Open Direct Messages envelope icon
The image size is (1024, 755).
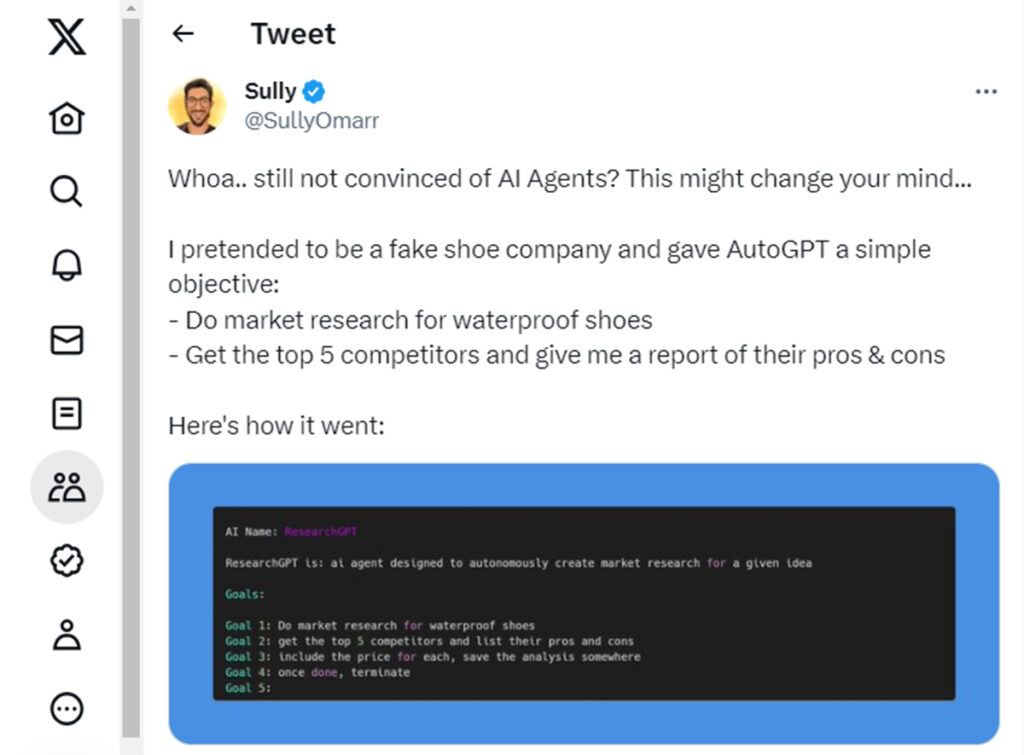tap(65, 339)
